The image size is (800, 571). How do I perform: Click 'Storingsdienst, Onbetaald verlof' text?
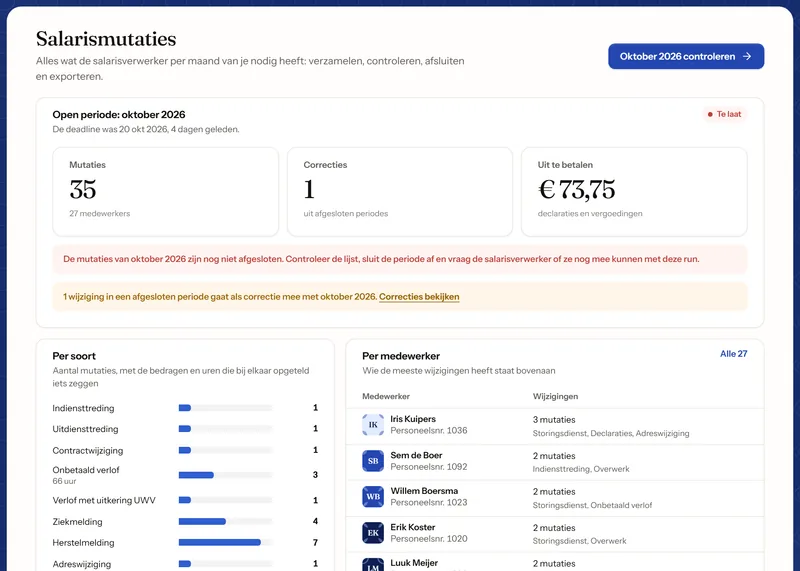tap(592, 505)
